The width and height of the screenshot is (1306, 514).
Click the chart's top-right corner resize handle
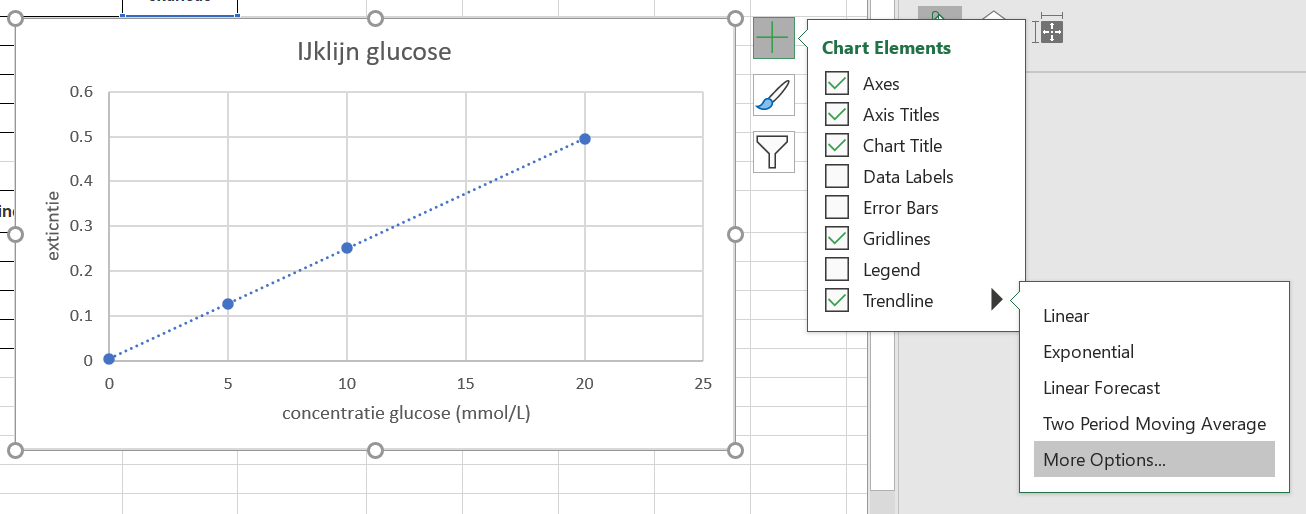click(735, 18)
